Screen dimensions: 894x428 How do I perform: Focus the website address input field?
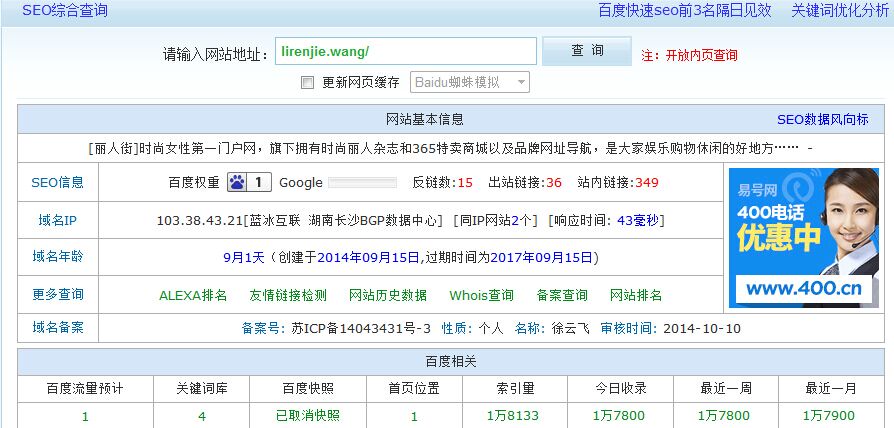[405, 51]
